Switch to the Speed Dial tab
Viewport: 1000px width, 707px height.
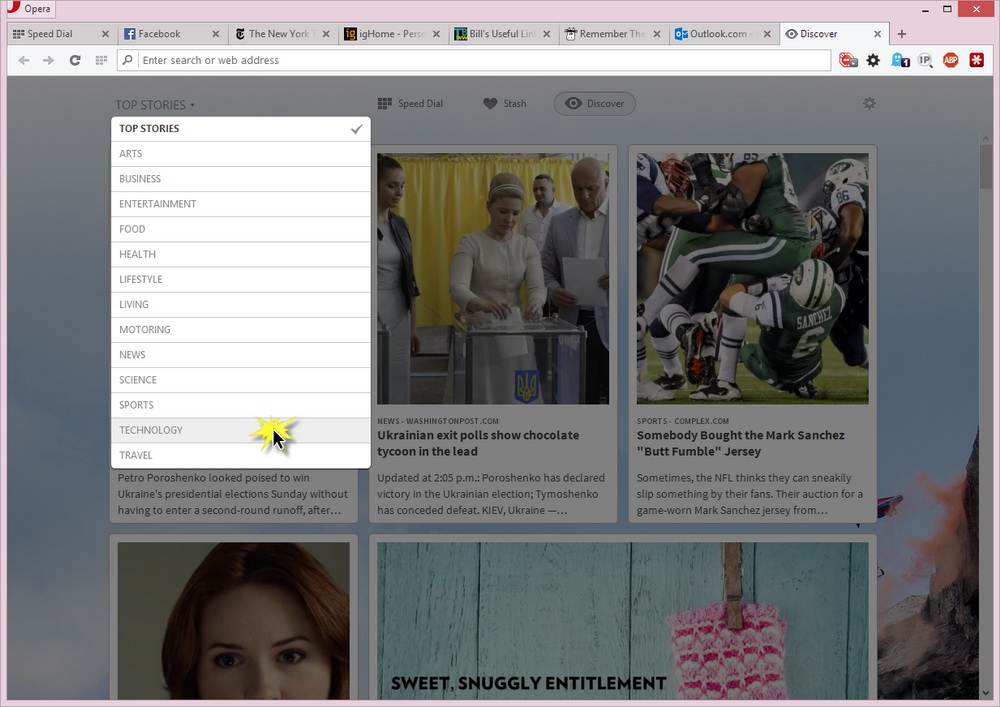tap(61, 34)
